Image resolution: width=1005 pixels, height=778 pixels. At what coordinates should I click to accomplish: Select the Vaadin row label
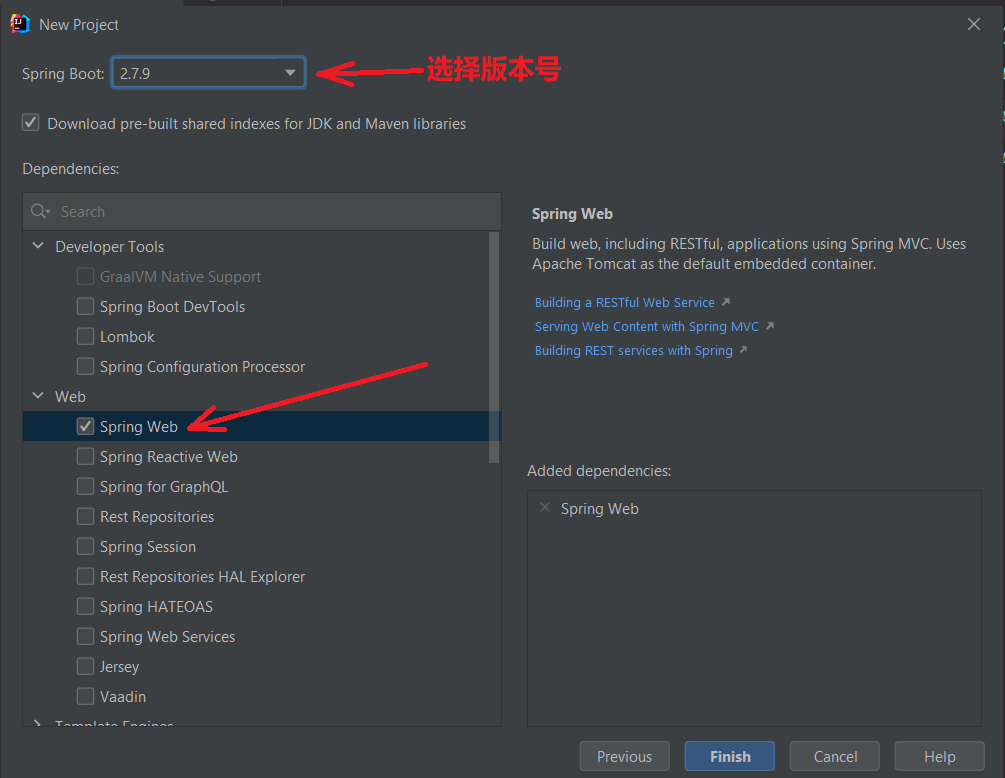[x=122, y=697]
